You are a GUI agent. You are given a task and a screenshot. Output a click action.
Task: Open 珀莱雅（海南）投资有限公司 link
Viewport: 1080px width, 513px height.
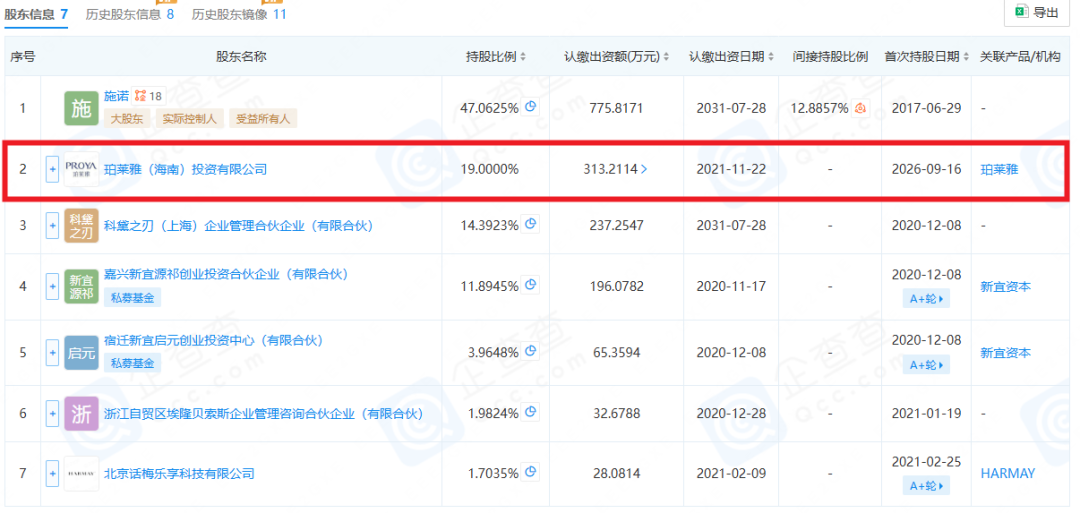(x=185, y=169)
